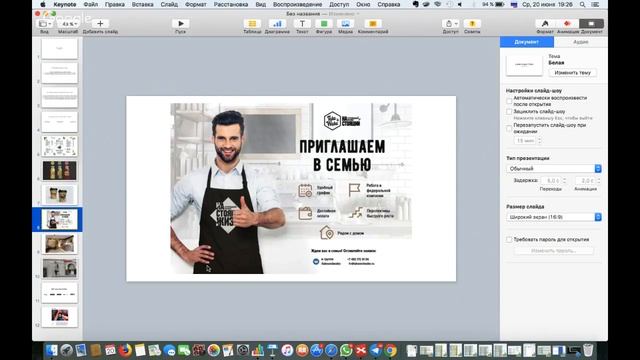Open the Расстановка menu
The image size is (640, 360).
pyautogui.click(x=231, y=4)
